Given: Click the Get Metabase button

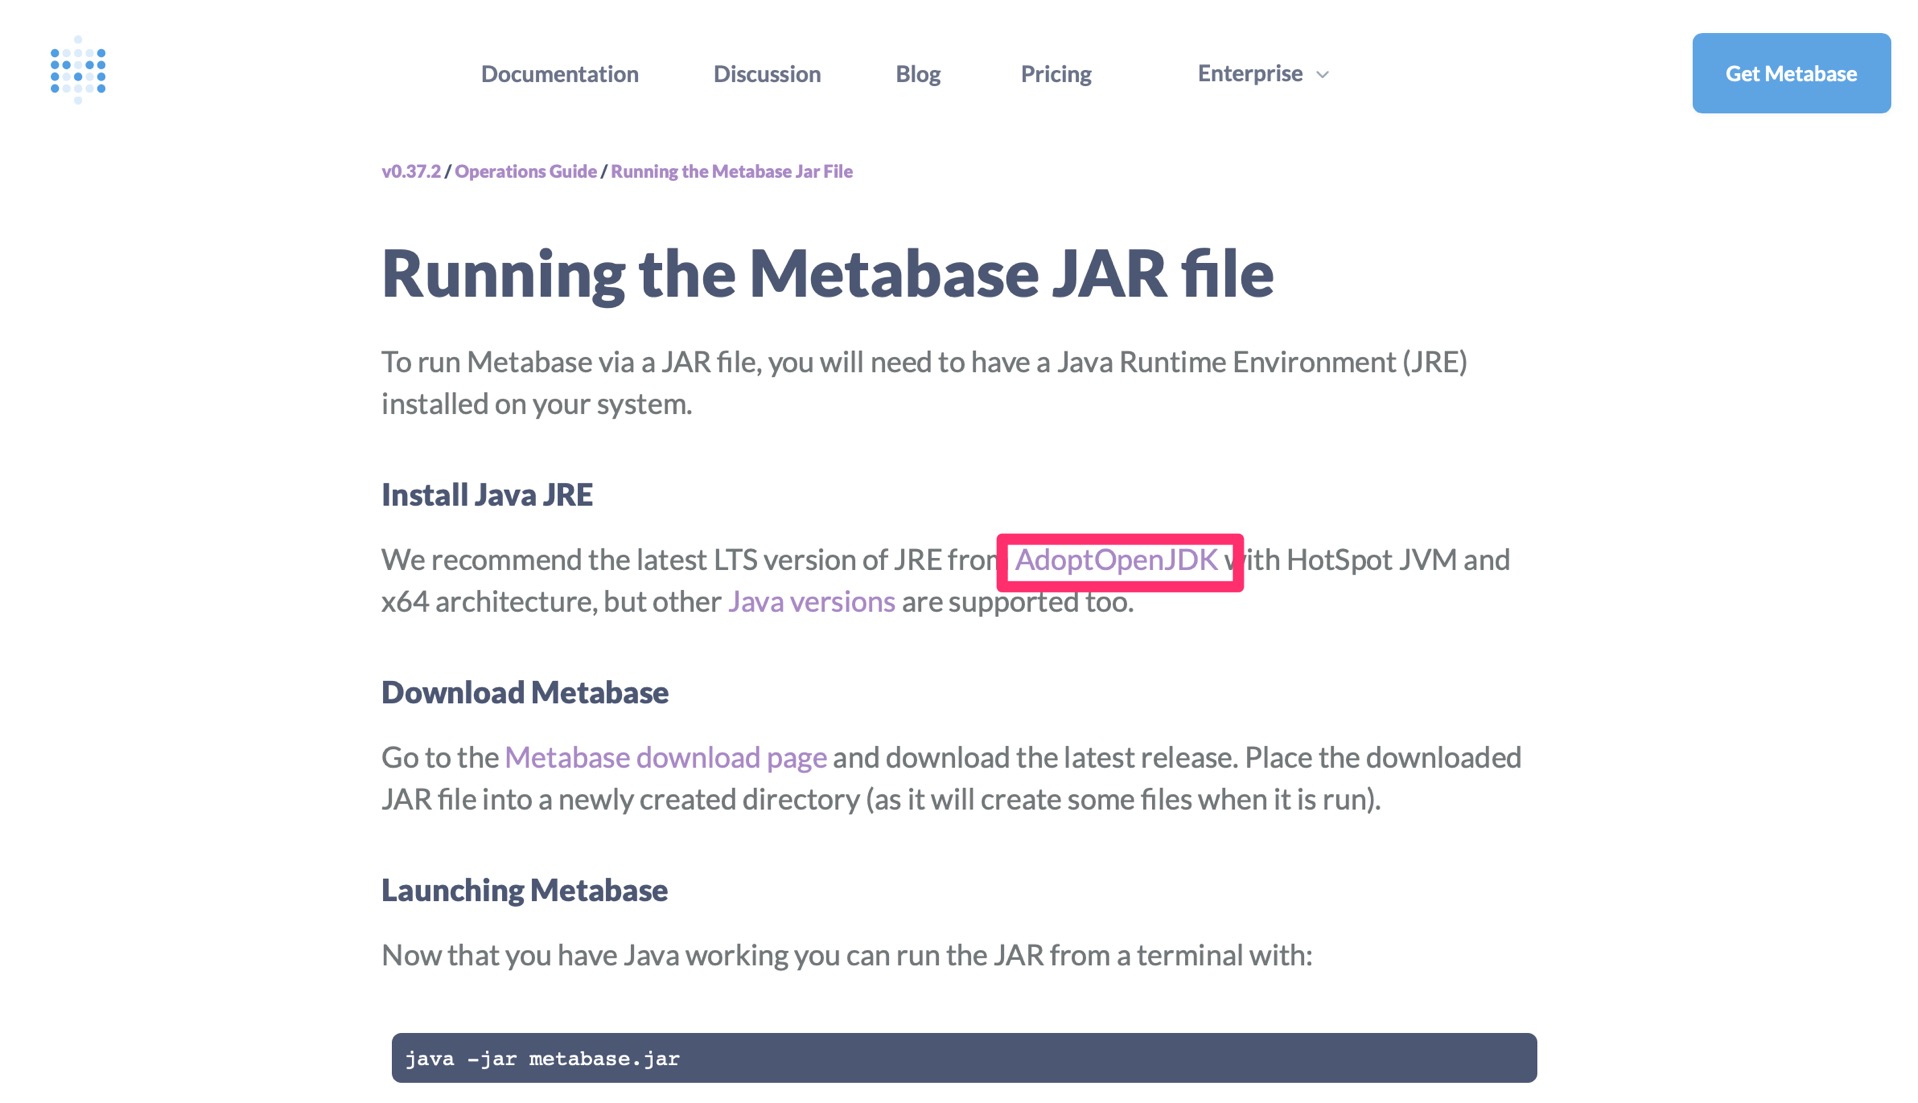Looking at the screenshot, I should pos(1790,73).
